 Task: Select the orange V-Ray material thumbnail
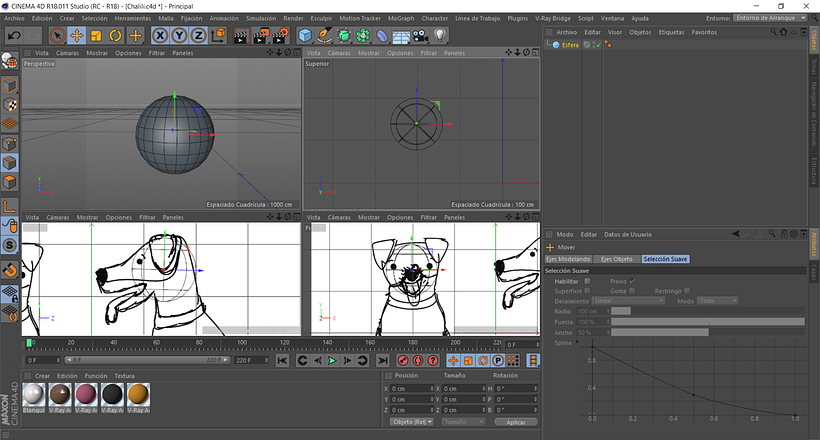coord(138,395)
